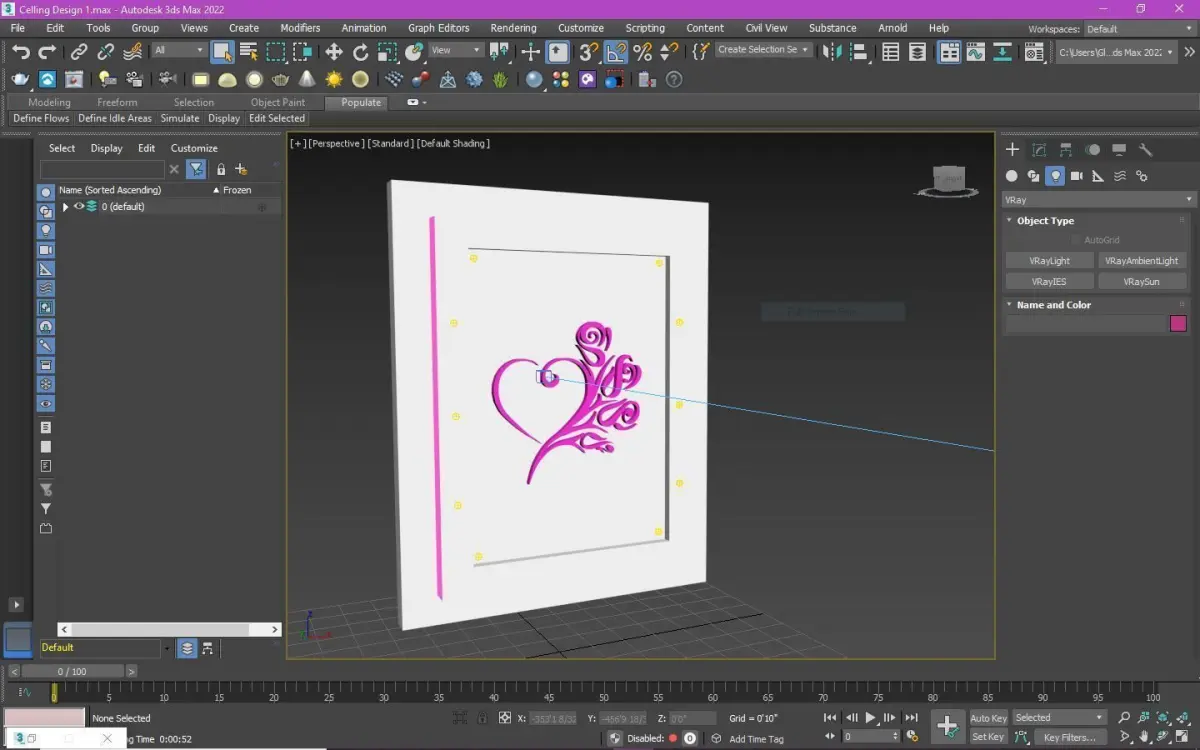Viewport: 1200px width, 750px height.
Task: Switch to the Hierarchy panel tab
Action: (1066, 149)
